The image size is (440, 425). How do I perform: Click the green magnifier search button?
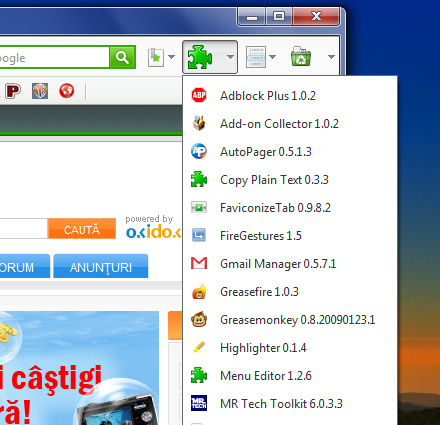pos(122,57)
